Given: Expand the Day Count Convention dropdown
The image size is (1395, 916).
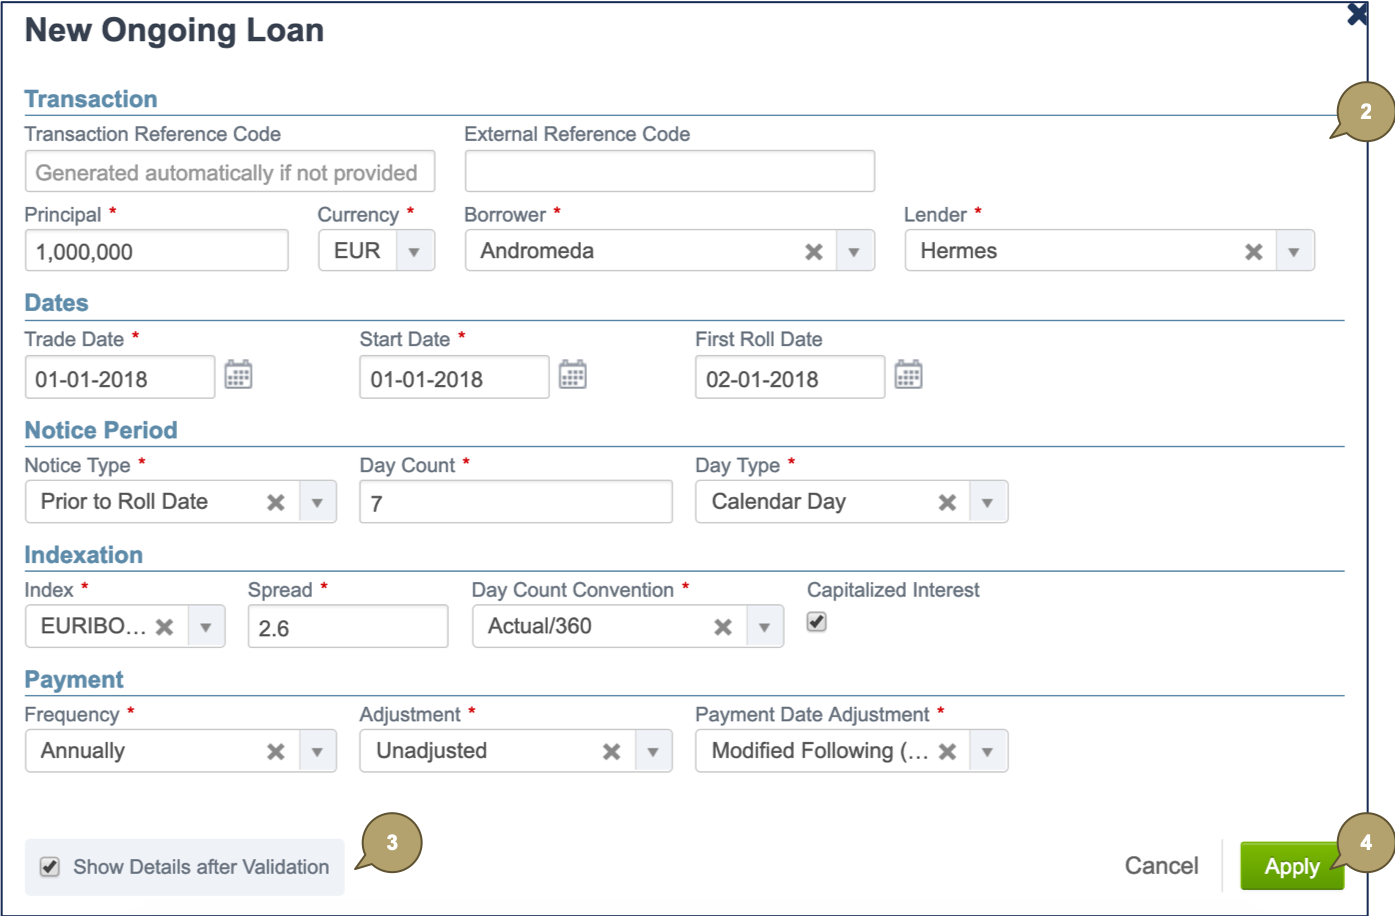Looking at the screenshot, I should [765, 626].
